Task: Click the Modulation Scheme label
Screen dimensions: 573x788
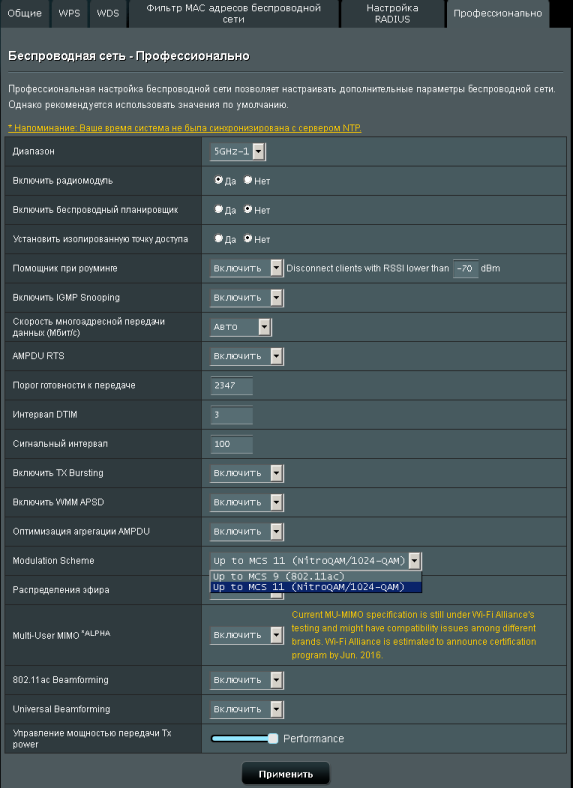Action: click(53, 560)
